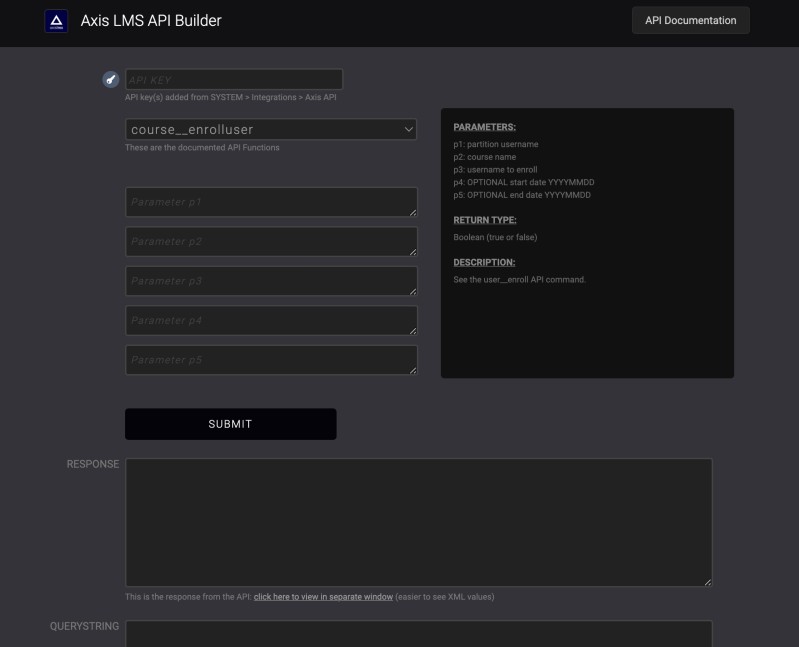This screenshot has height=647, width=799.
Task: Click 'Boolean (true or false)' text
Action: [495, 237]
